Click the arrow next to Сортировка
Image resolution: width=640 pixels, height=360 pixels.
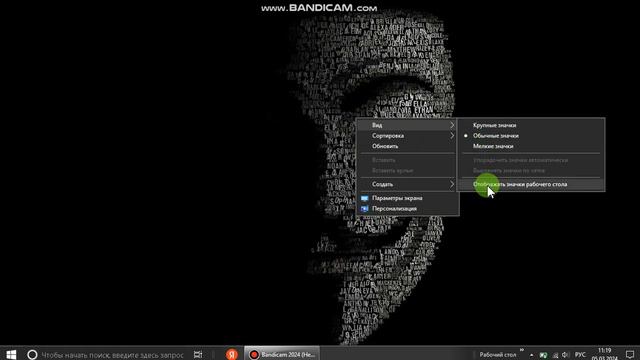coord(452,136)
